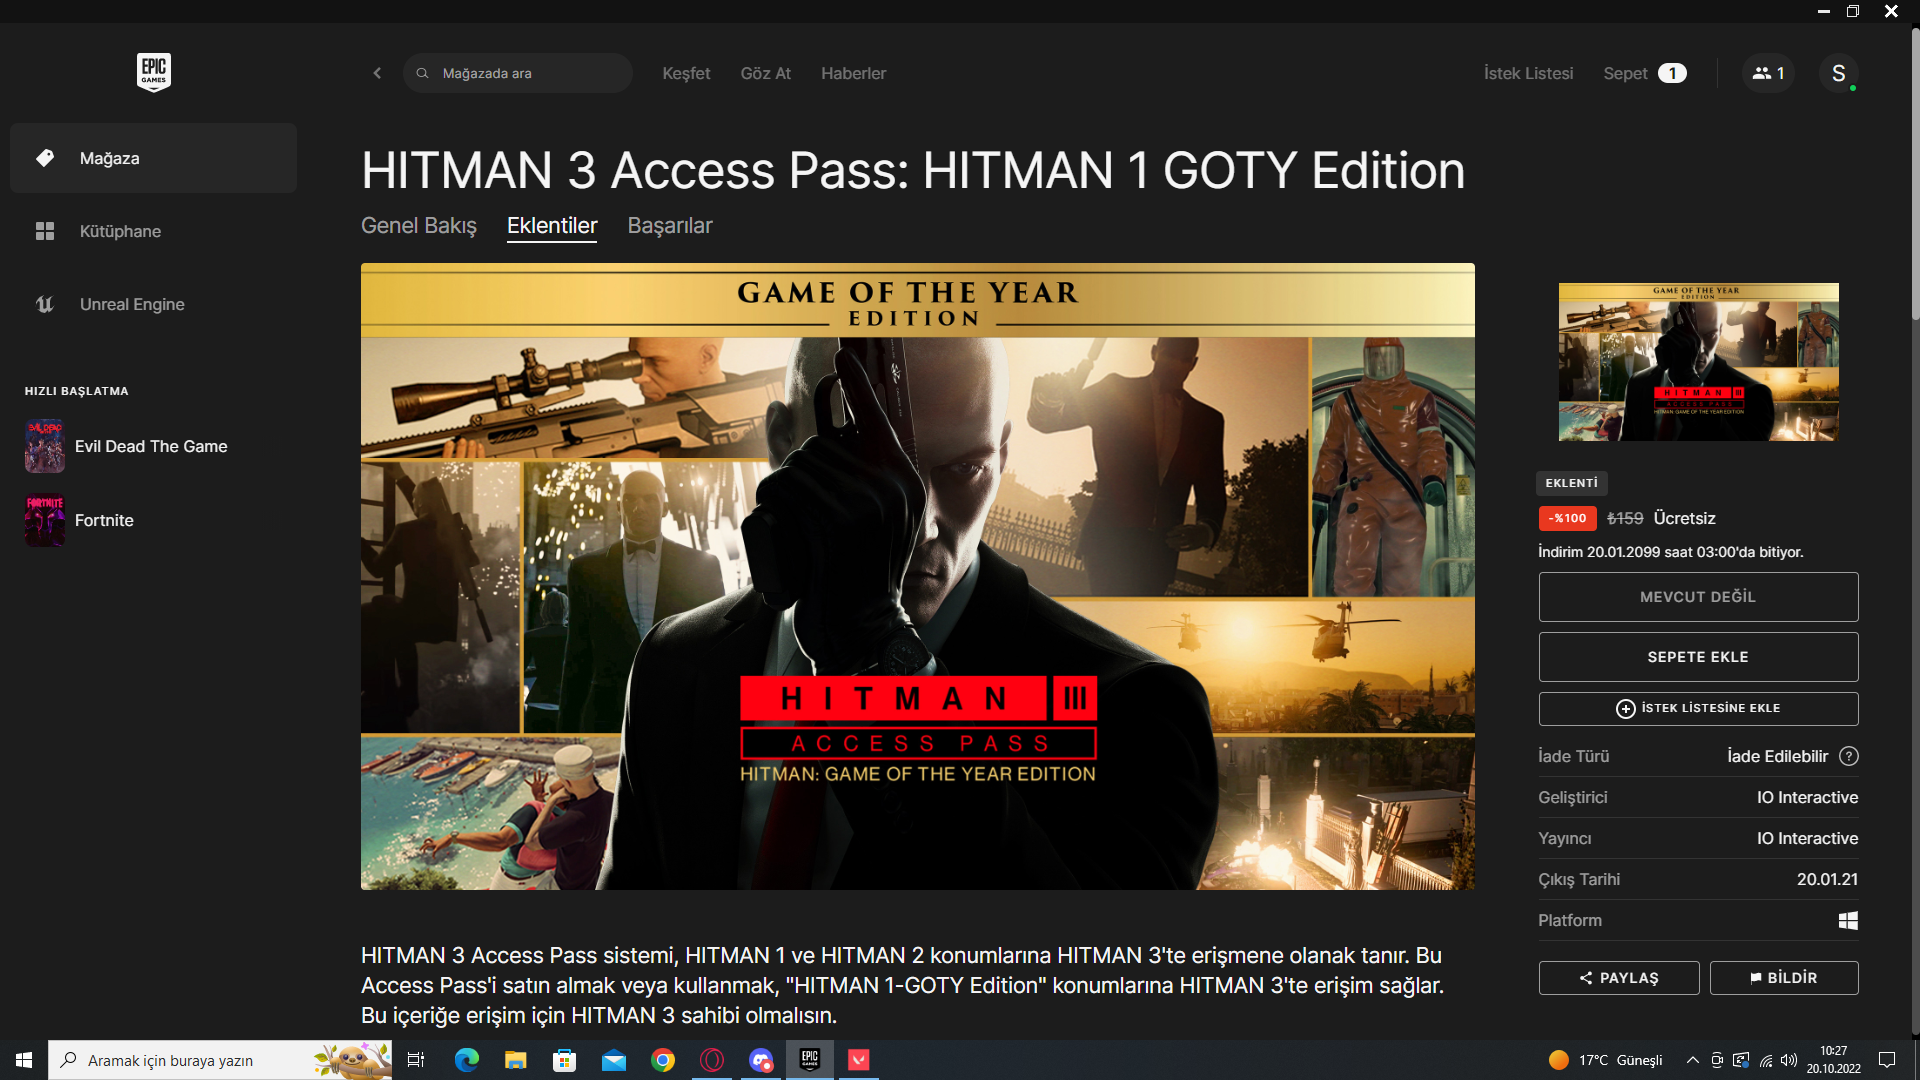Image resolution: width=1920 pixels, height=1080 pixels.
Task: Switch to the Genel Bakış tab
Action: (x=418, y=225)
